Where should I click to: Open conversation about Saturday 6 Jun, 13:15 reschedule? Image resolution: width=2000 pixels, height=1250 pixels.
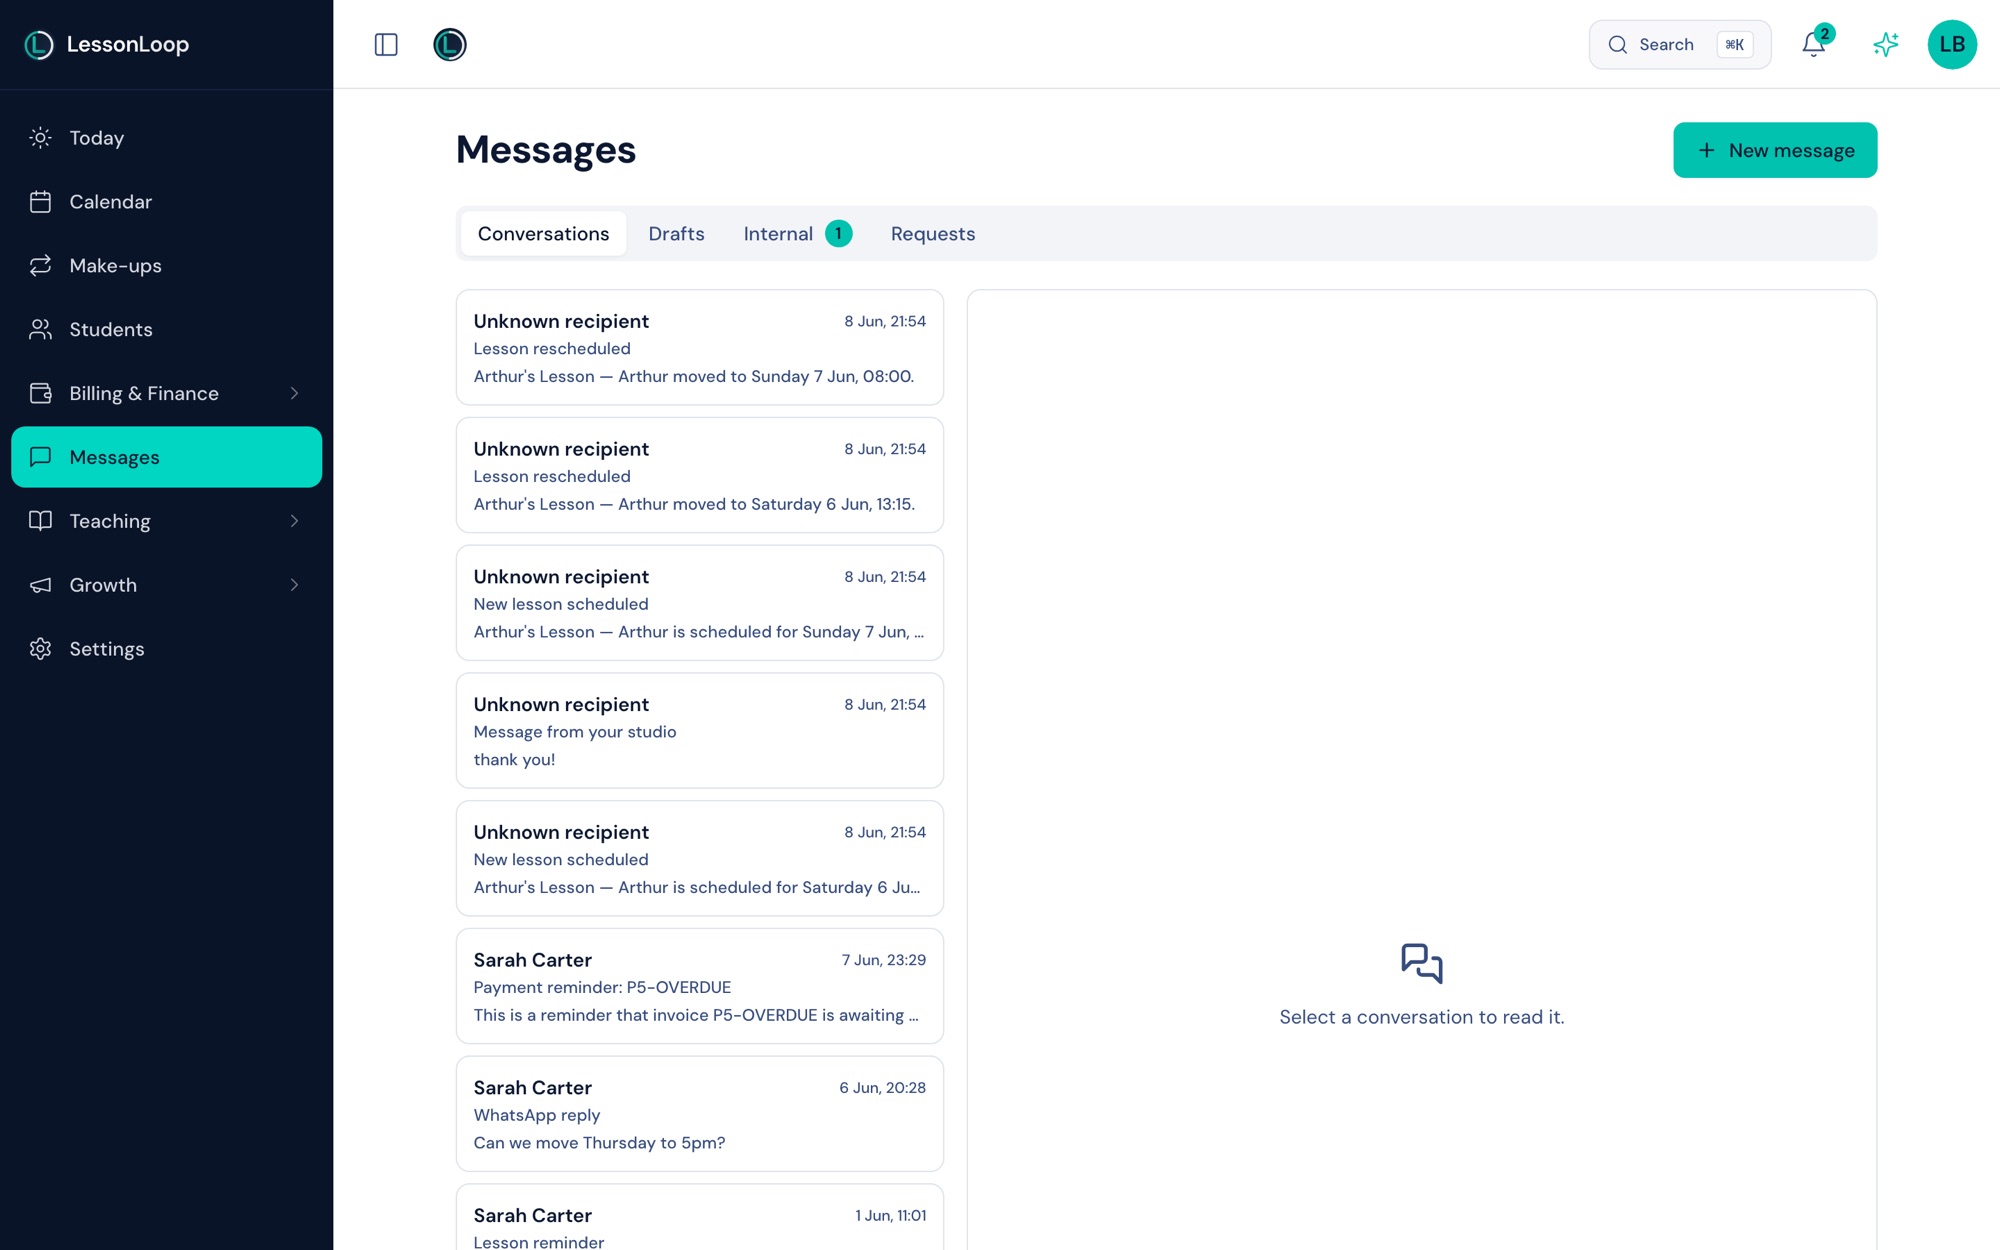[699, 475]
